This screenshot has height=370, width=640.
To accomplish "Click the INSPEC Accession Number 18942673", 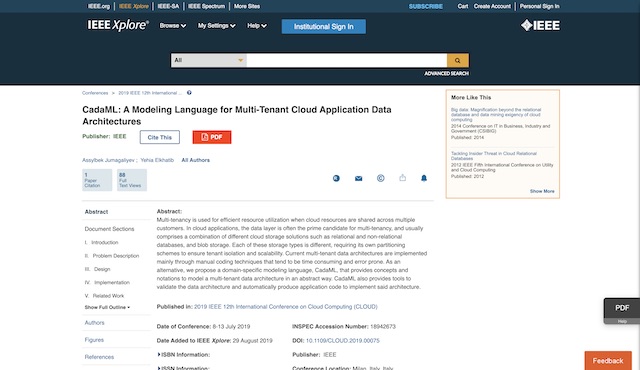I will coord(383,326).
